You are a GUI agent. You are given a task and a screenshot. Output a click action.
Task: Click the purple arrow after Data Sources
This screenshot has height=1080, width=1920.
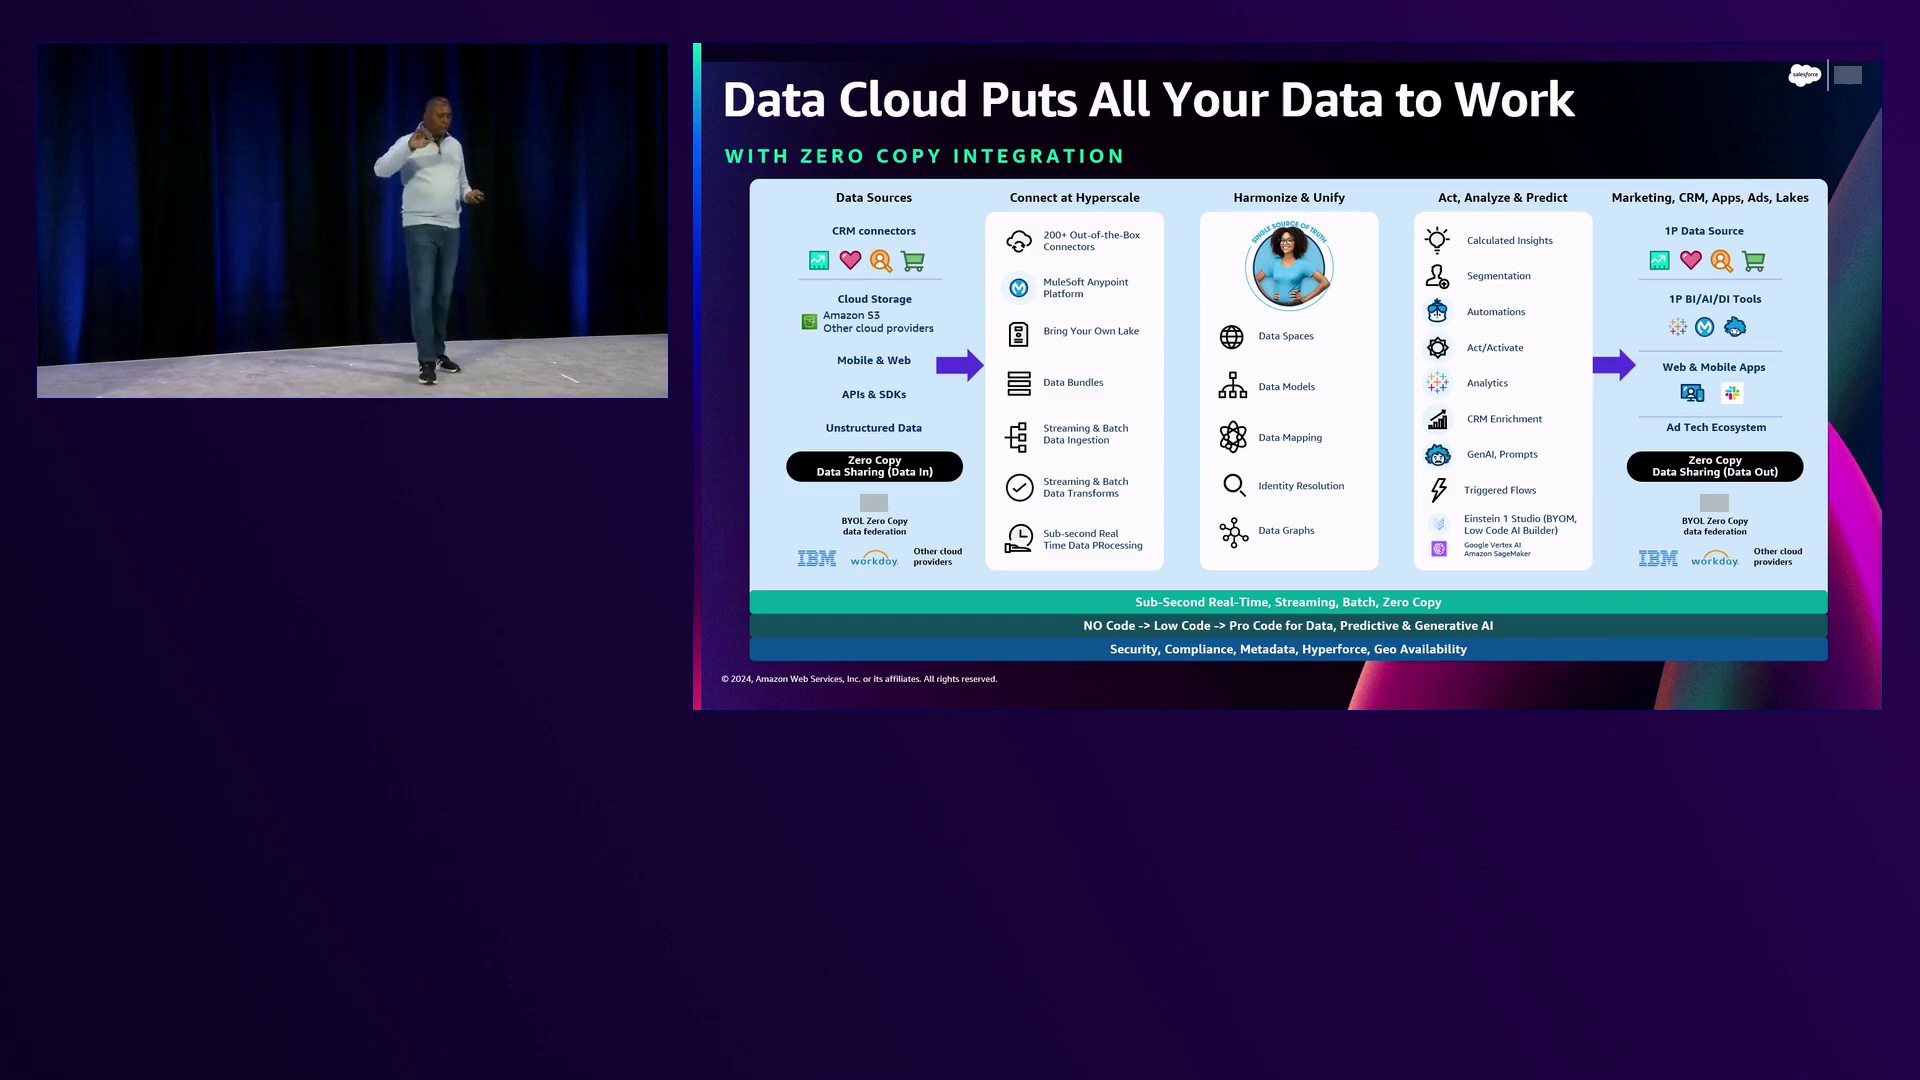click(x=959, y=365)
